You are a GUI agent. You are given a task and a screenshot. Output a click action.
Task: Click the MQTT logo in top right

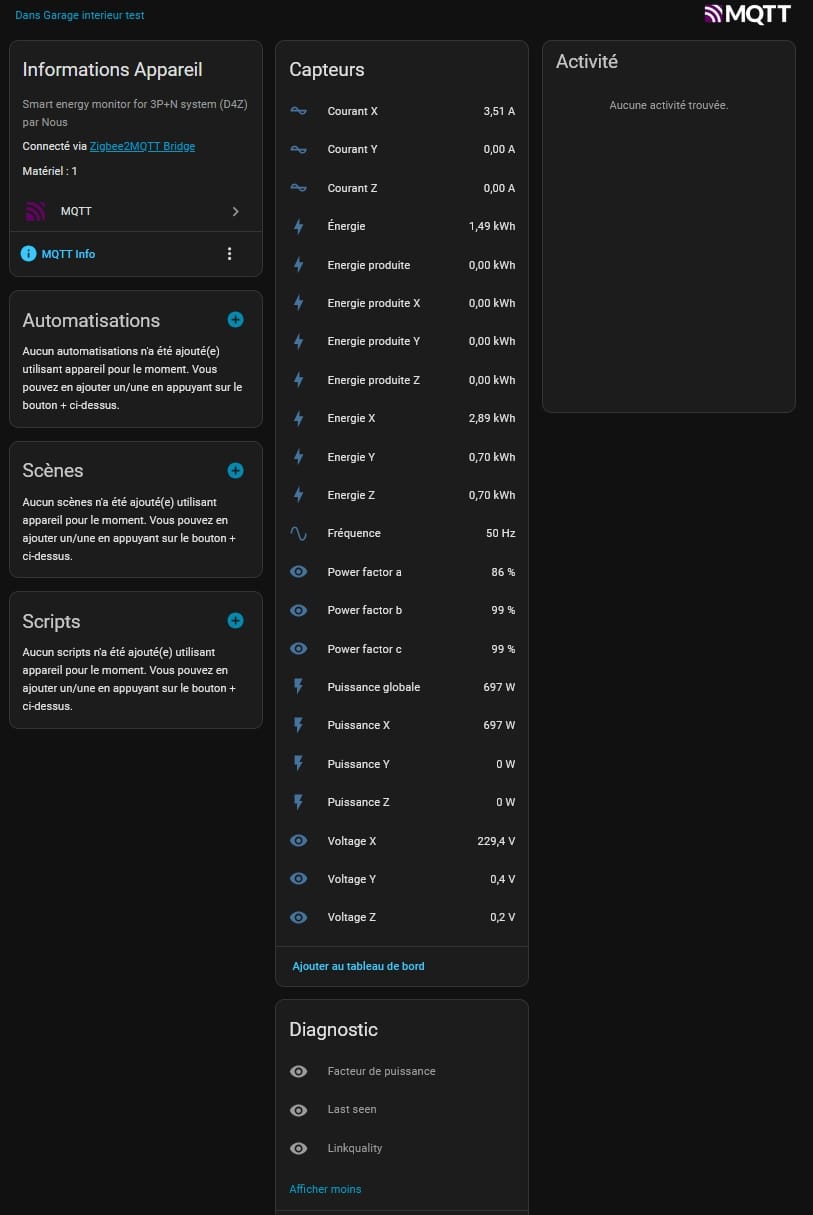pos(747,14)
